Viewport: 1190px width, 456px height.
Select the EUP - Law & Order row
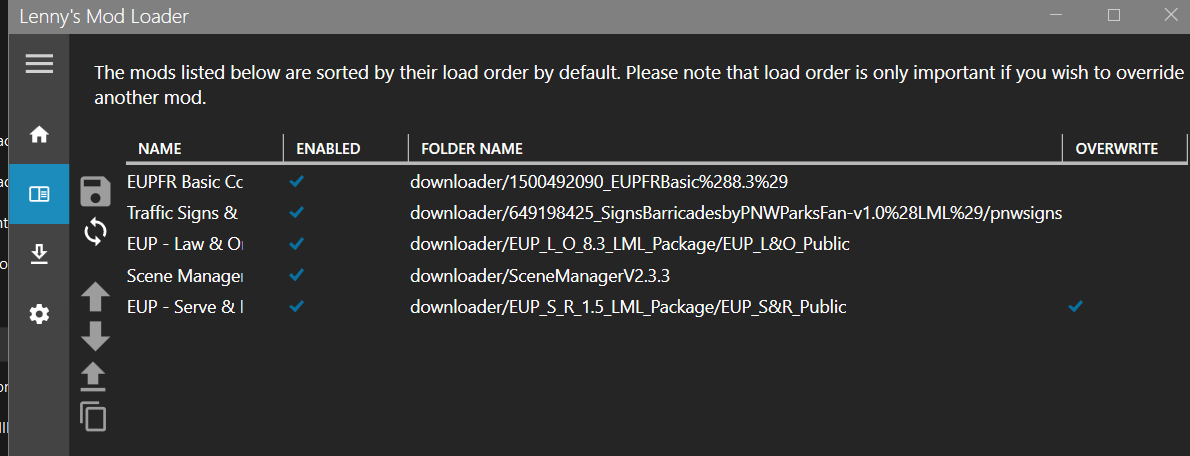[x=184, y=244]
